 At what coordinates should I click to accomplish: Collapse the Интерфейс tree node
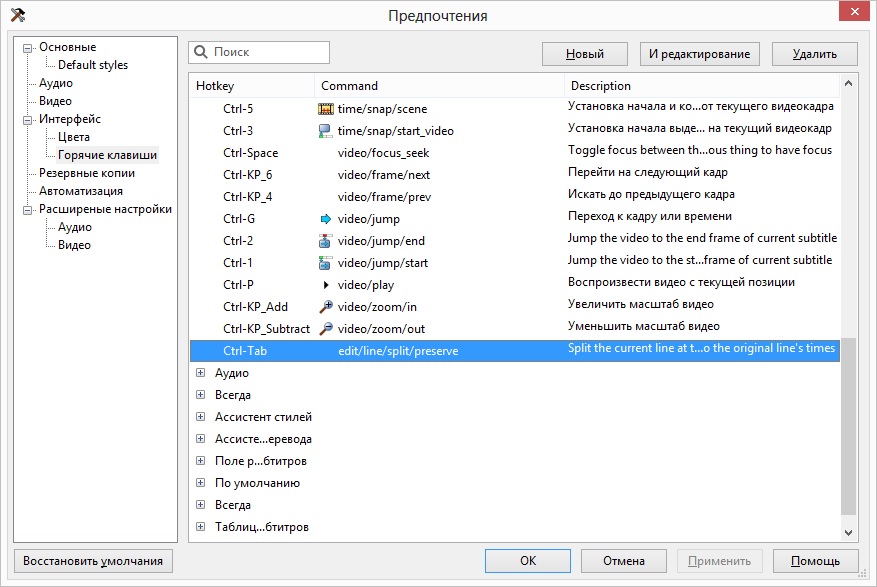pos(28,120)
